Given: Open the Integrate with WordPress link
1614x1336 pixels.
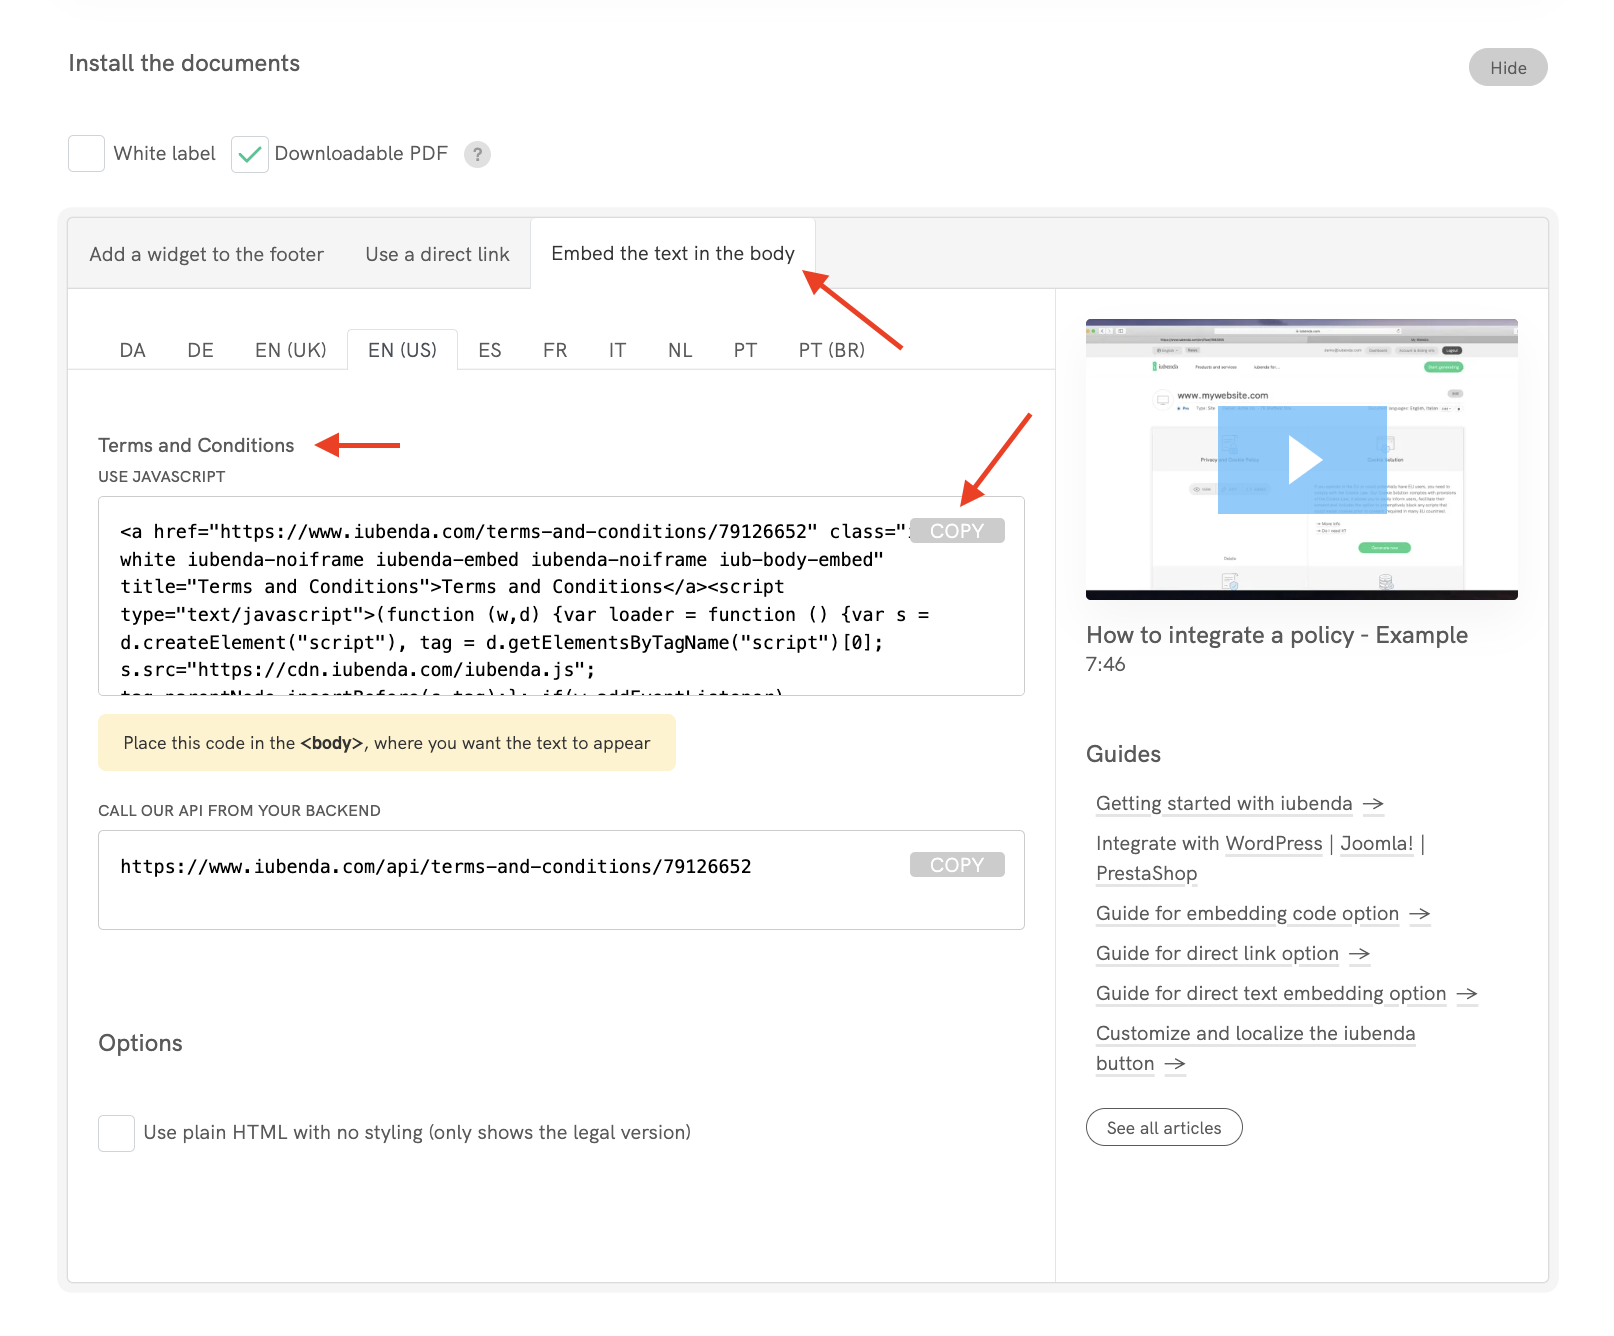Looking at the screenshot, I should pyautogui.click(x=1273, y=843).
